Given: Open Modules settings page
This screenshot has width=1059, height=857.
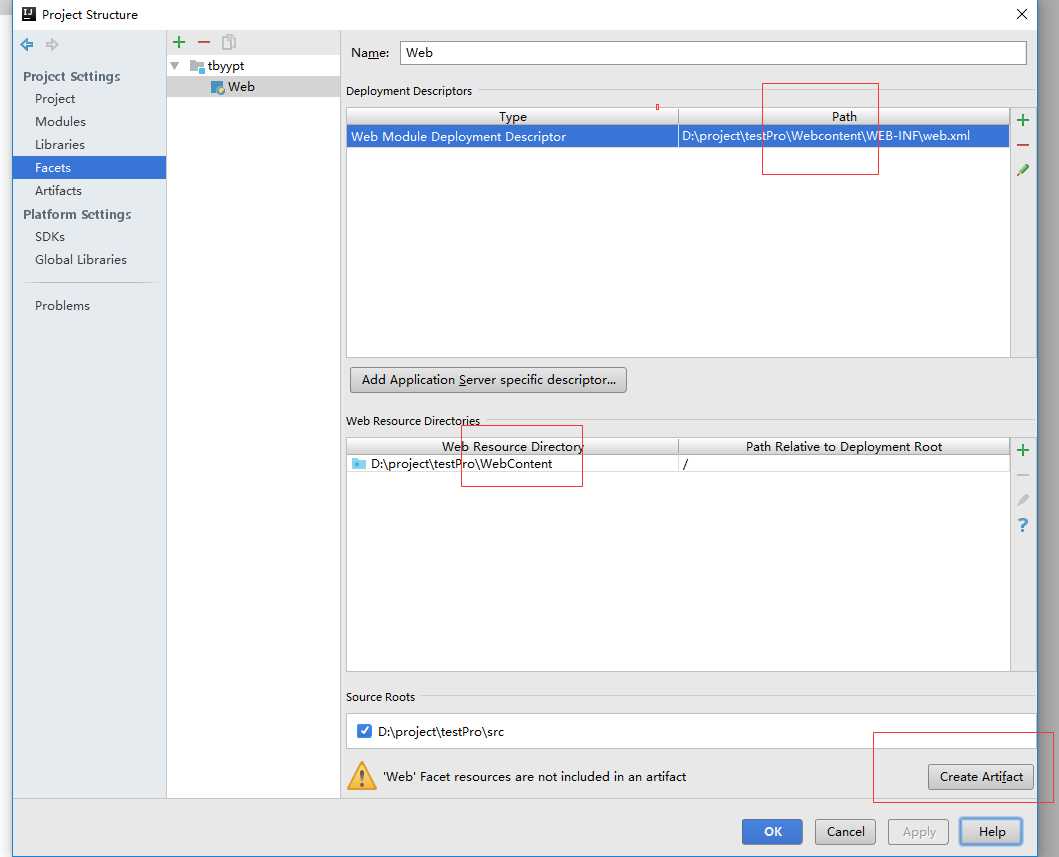Looking at the screenshot, I should point(60,122).
